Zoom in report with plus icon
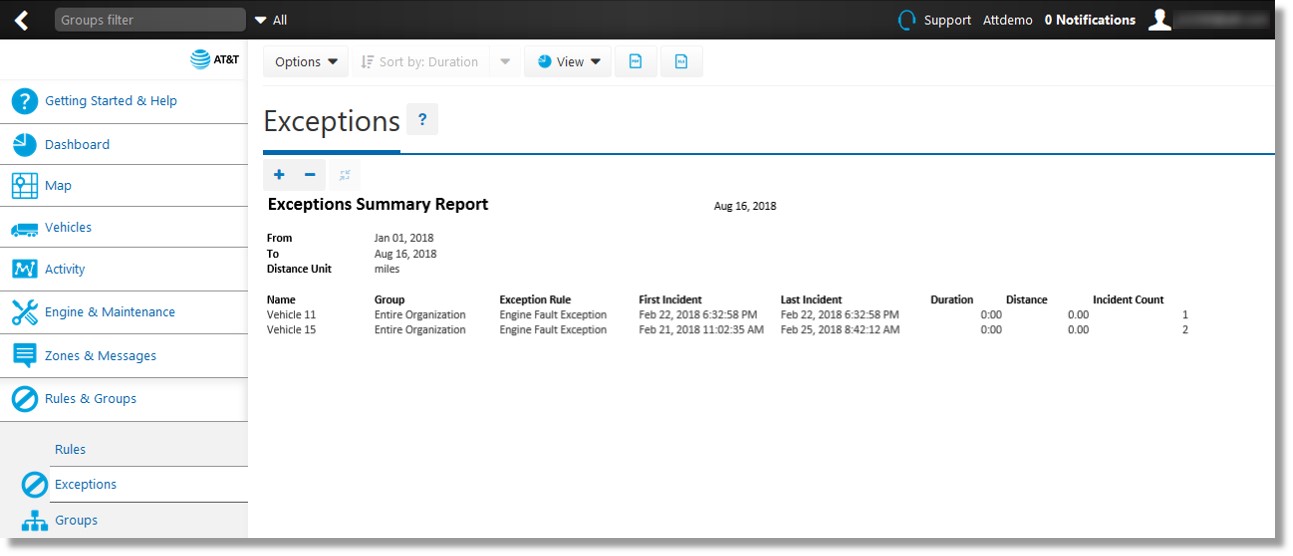The height and width of the screenshot is (556, 1293). [279, 175]
